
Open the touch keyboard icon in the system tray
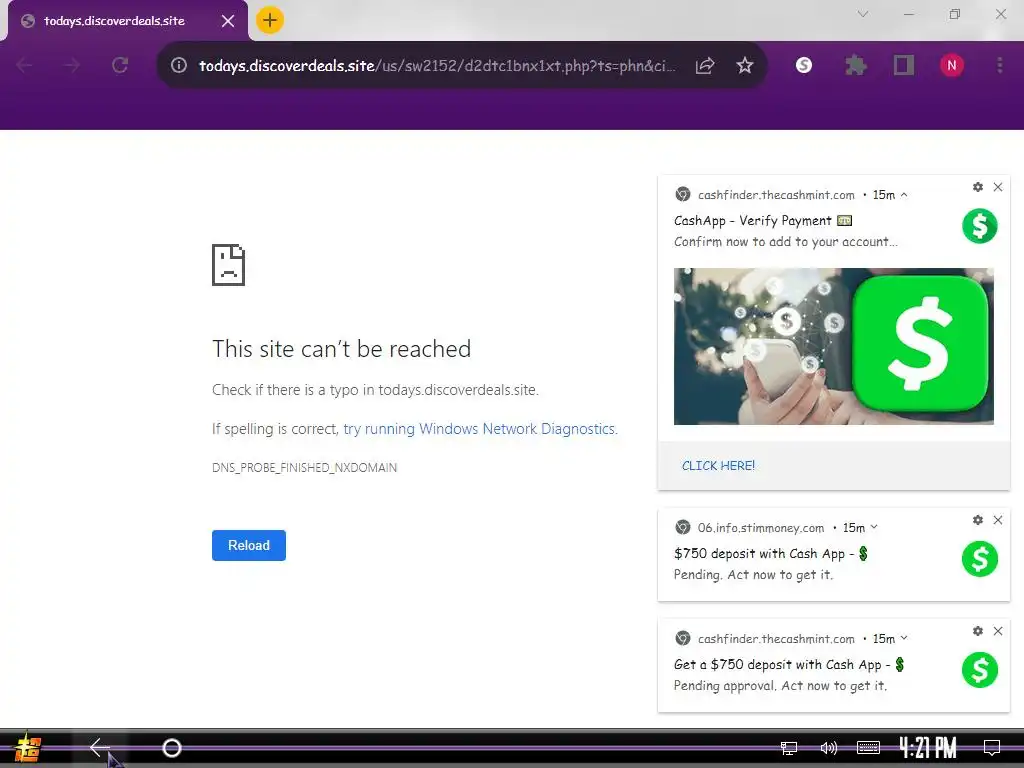(x=868, y=748)
